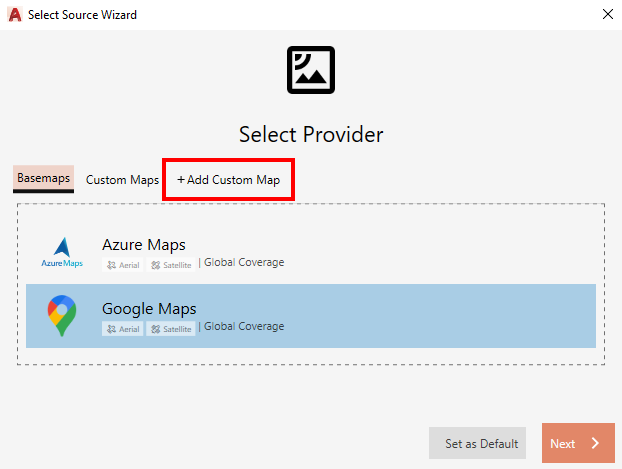Click + Add Custom Map
Image resolution: width=622 pixels, height=469 pixels.
pos(228,180)
